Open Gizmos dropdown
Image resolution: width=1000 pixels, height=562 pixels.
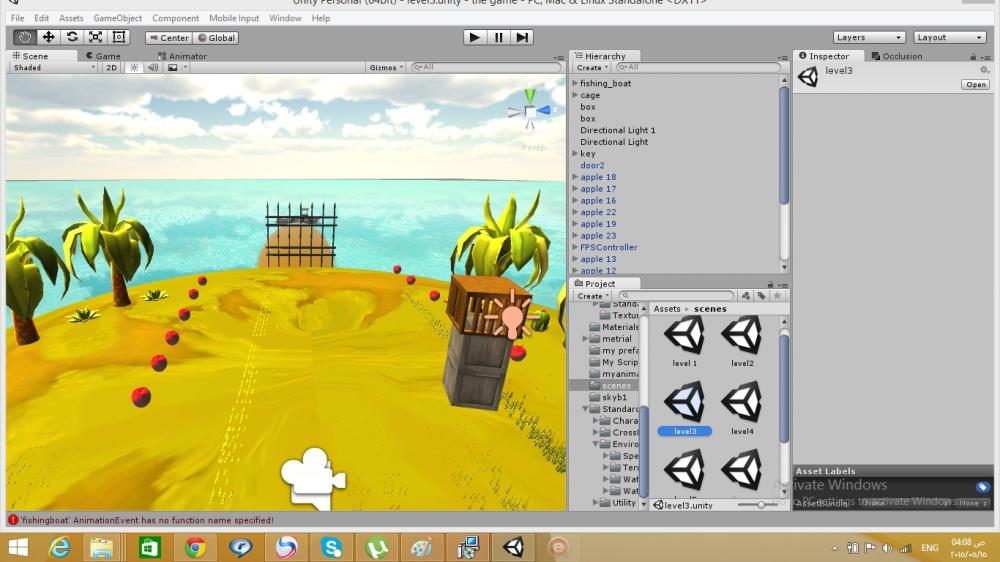click(x=386, y=67)
